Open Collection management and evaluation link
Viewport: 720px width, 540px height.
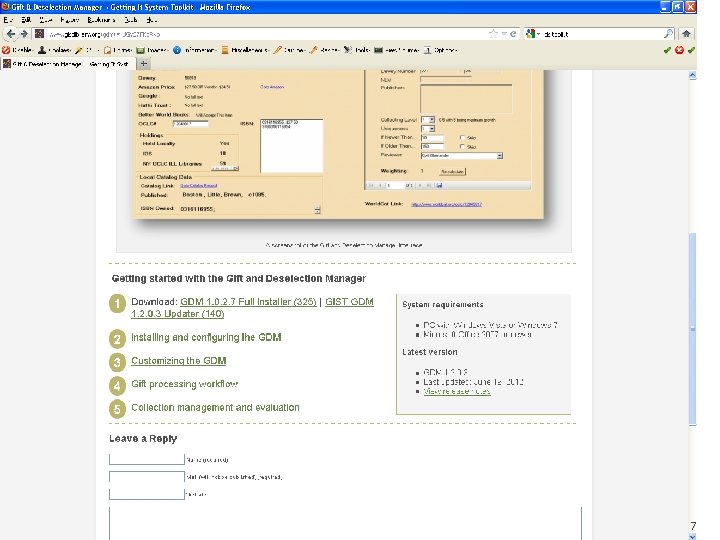point(215,407)
